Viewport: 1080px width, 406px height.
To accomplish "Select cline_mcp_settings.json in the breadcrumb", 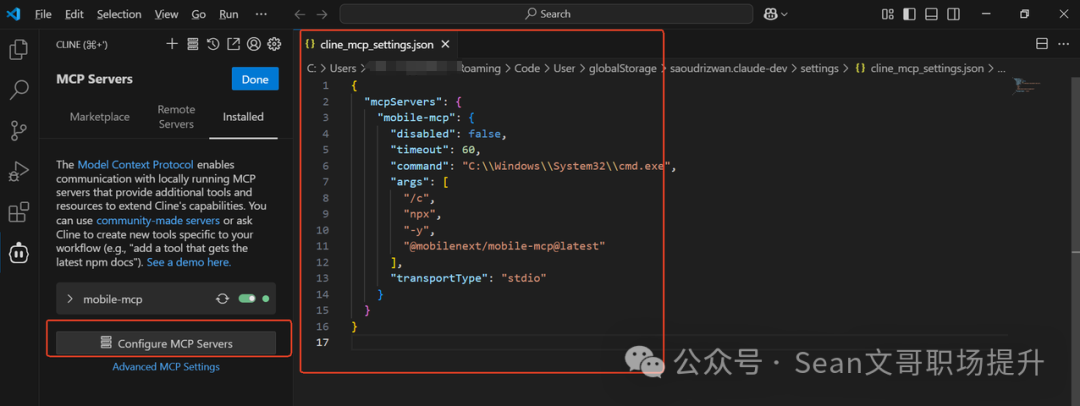I will [927, 68].
